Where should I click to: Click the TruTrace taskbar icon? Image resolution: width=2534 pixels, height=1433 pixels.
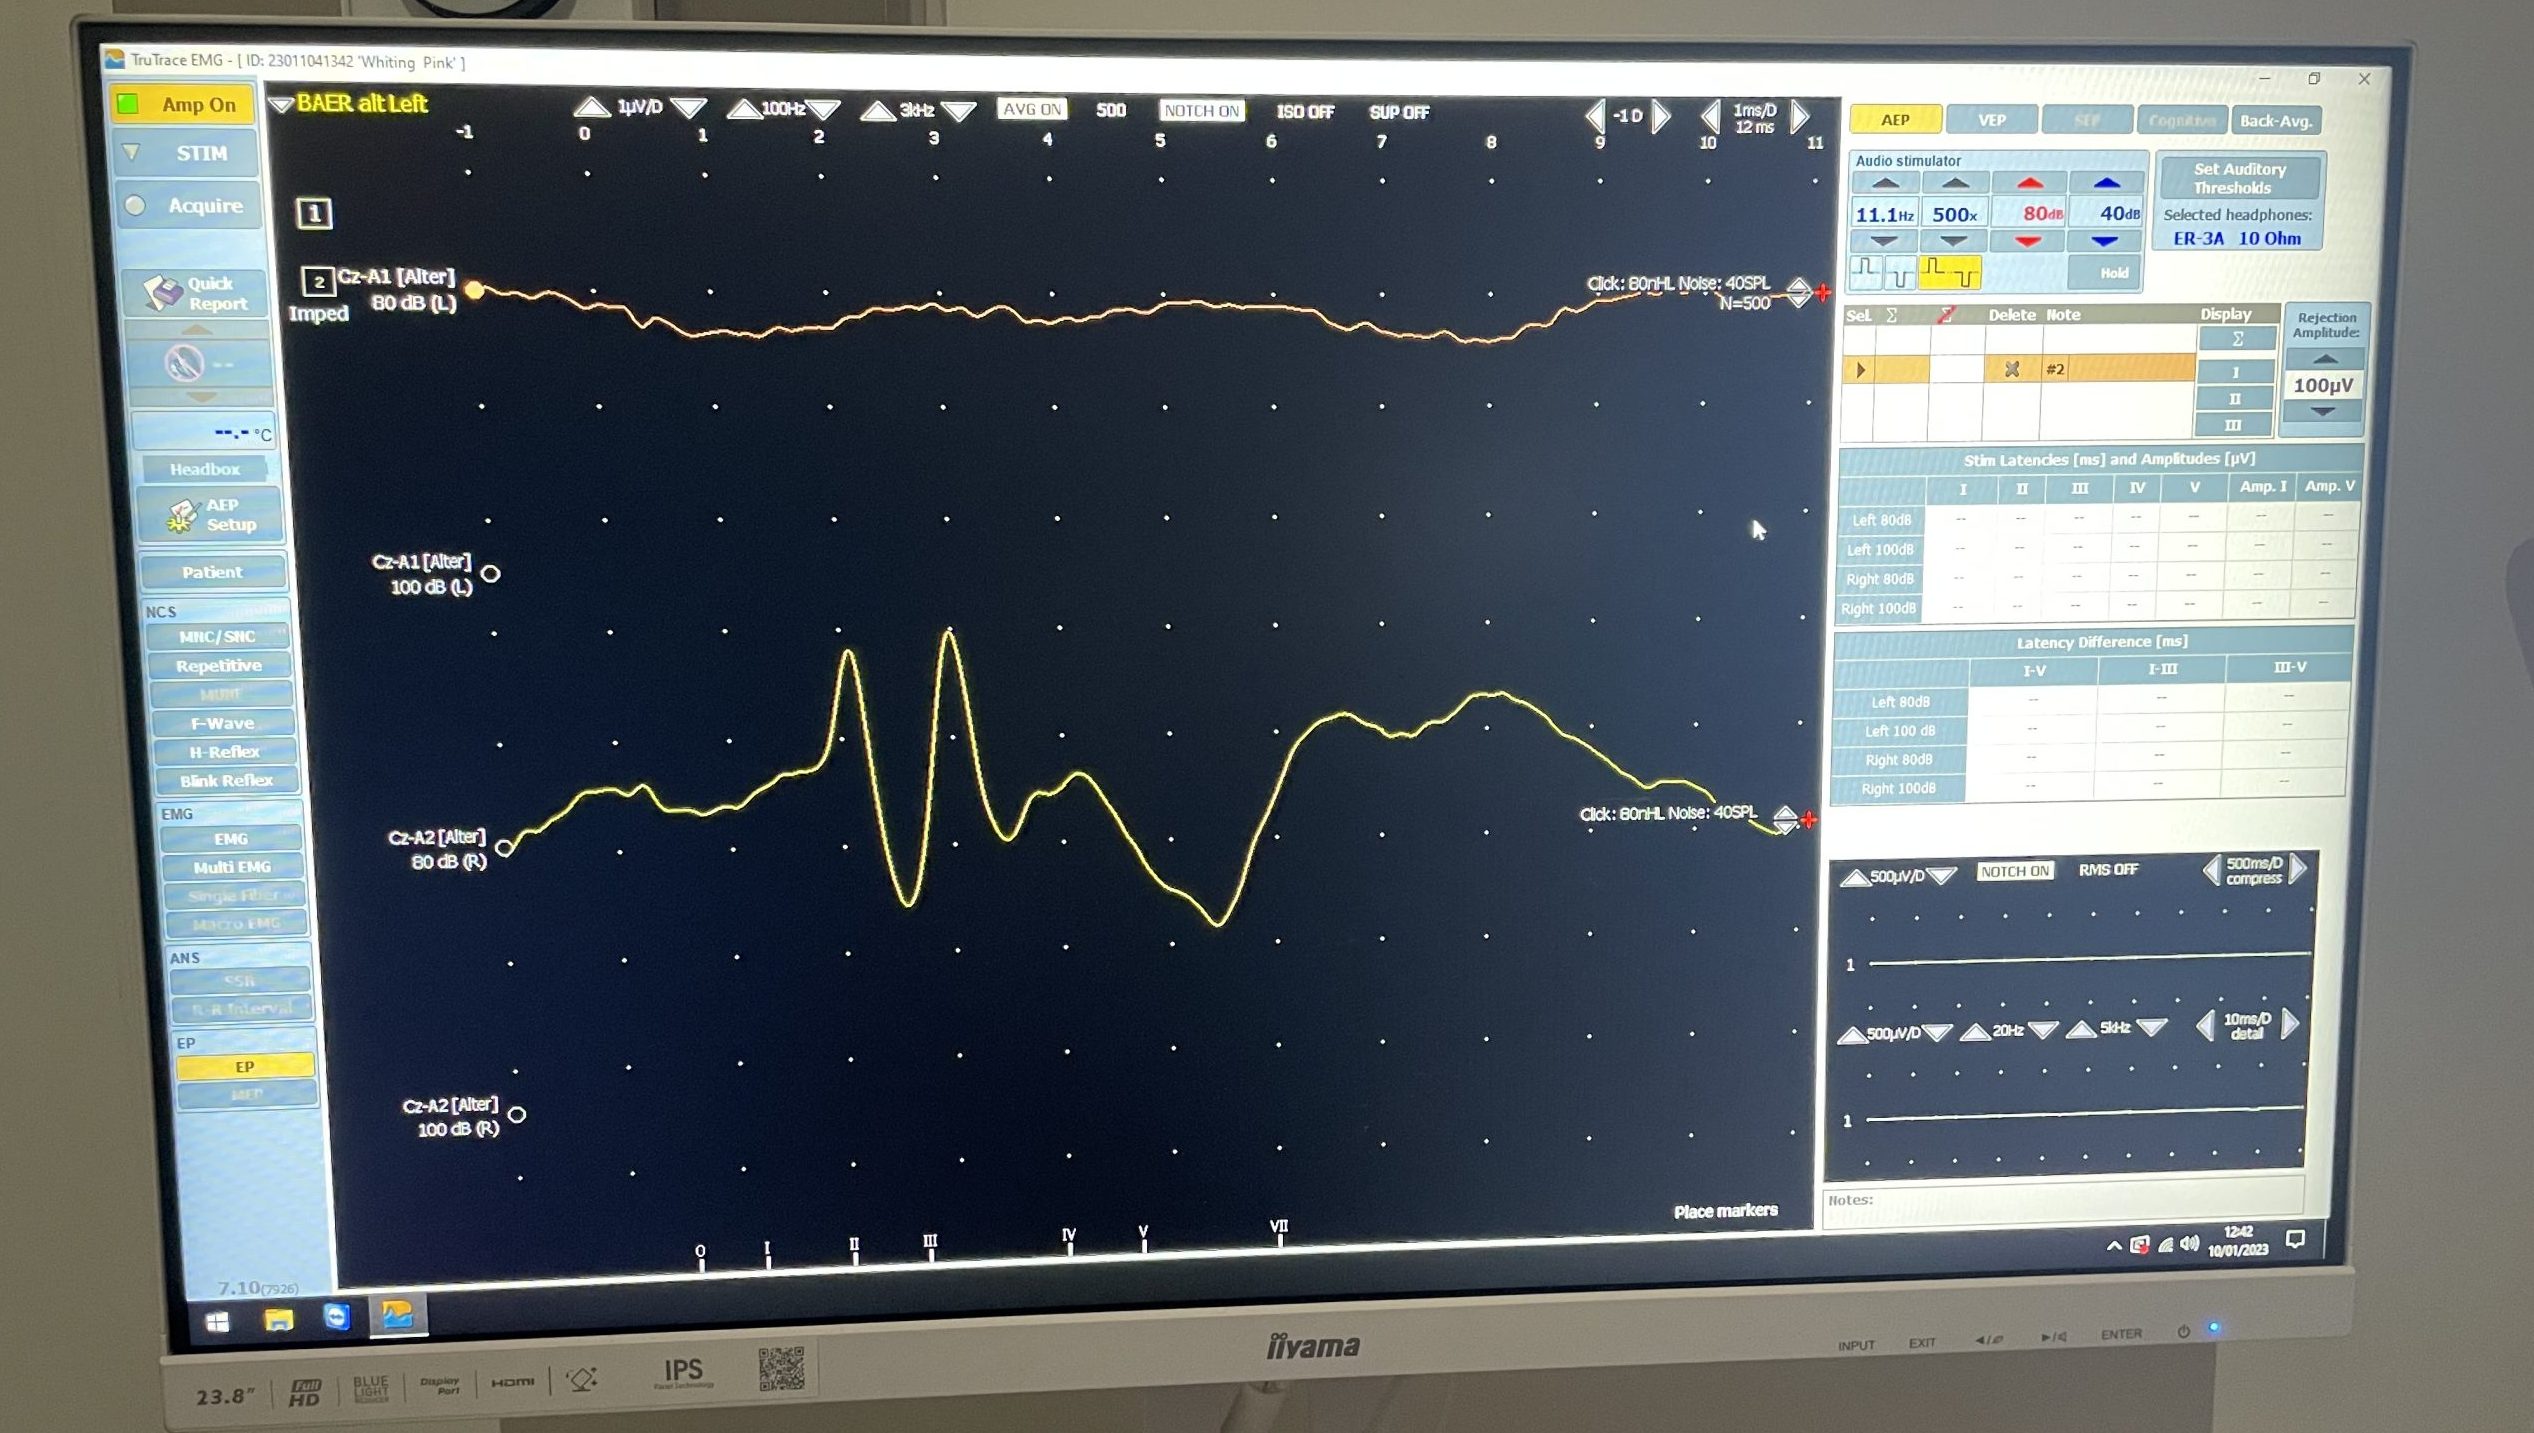click(398, 1314)
